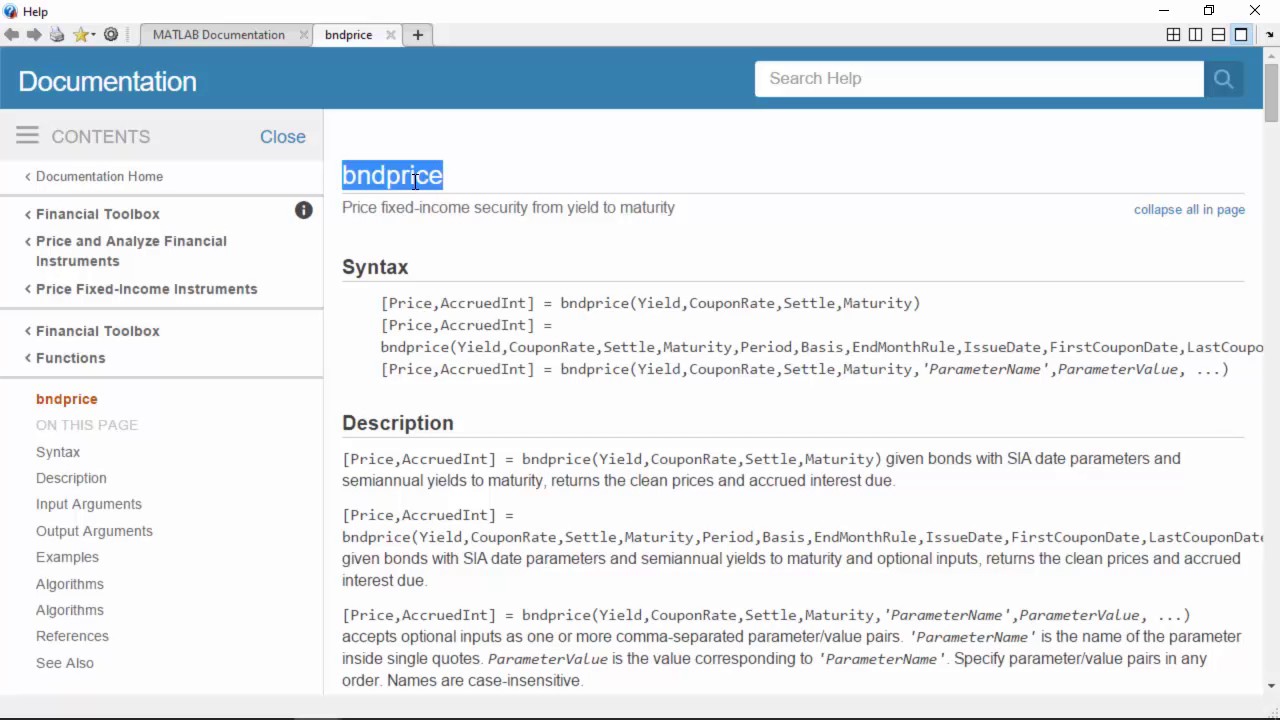Viewport: 1280px width, 720px height.
Task: Jump to See Also section
Action: point(65,663)
